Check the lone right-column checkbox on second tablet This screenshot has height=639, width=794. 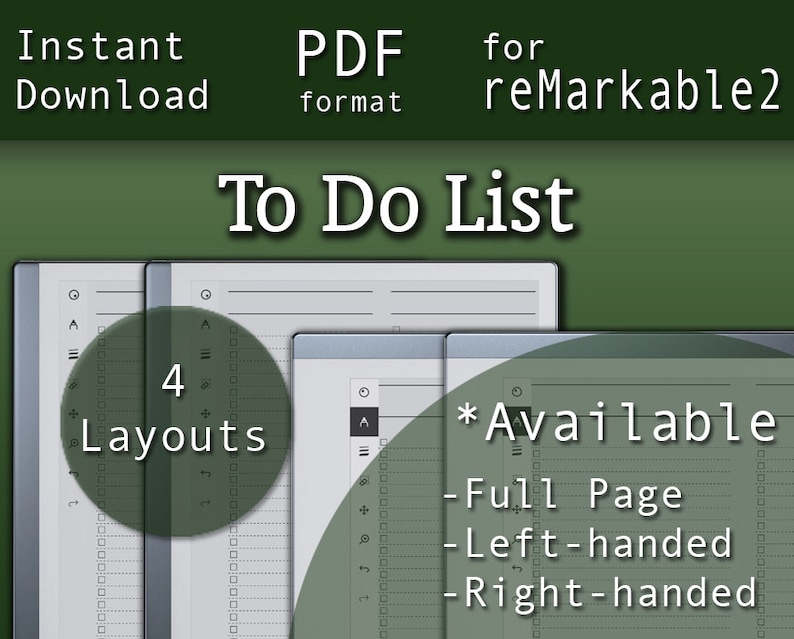tap(396, 330)
